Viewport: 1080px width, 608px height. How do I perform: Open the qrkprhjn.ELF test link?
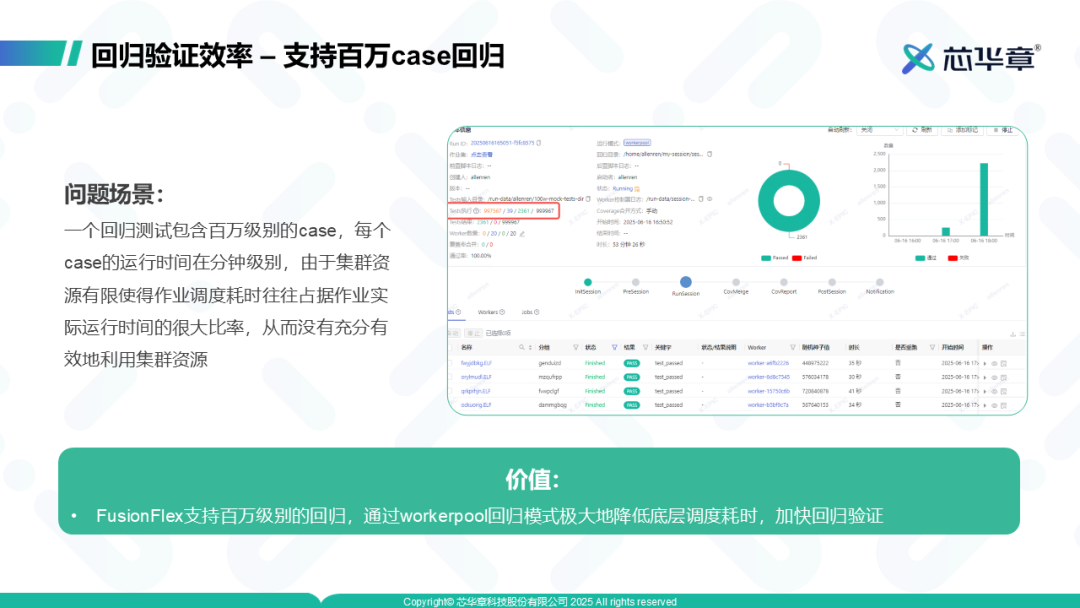click(475, 391)
